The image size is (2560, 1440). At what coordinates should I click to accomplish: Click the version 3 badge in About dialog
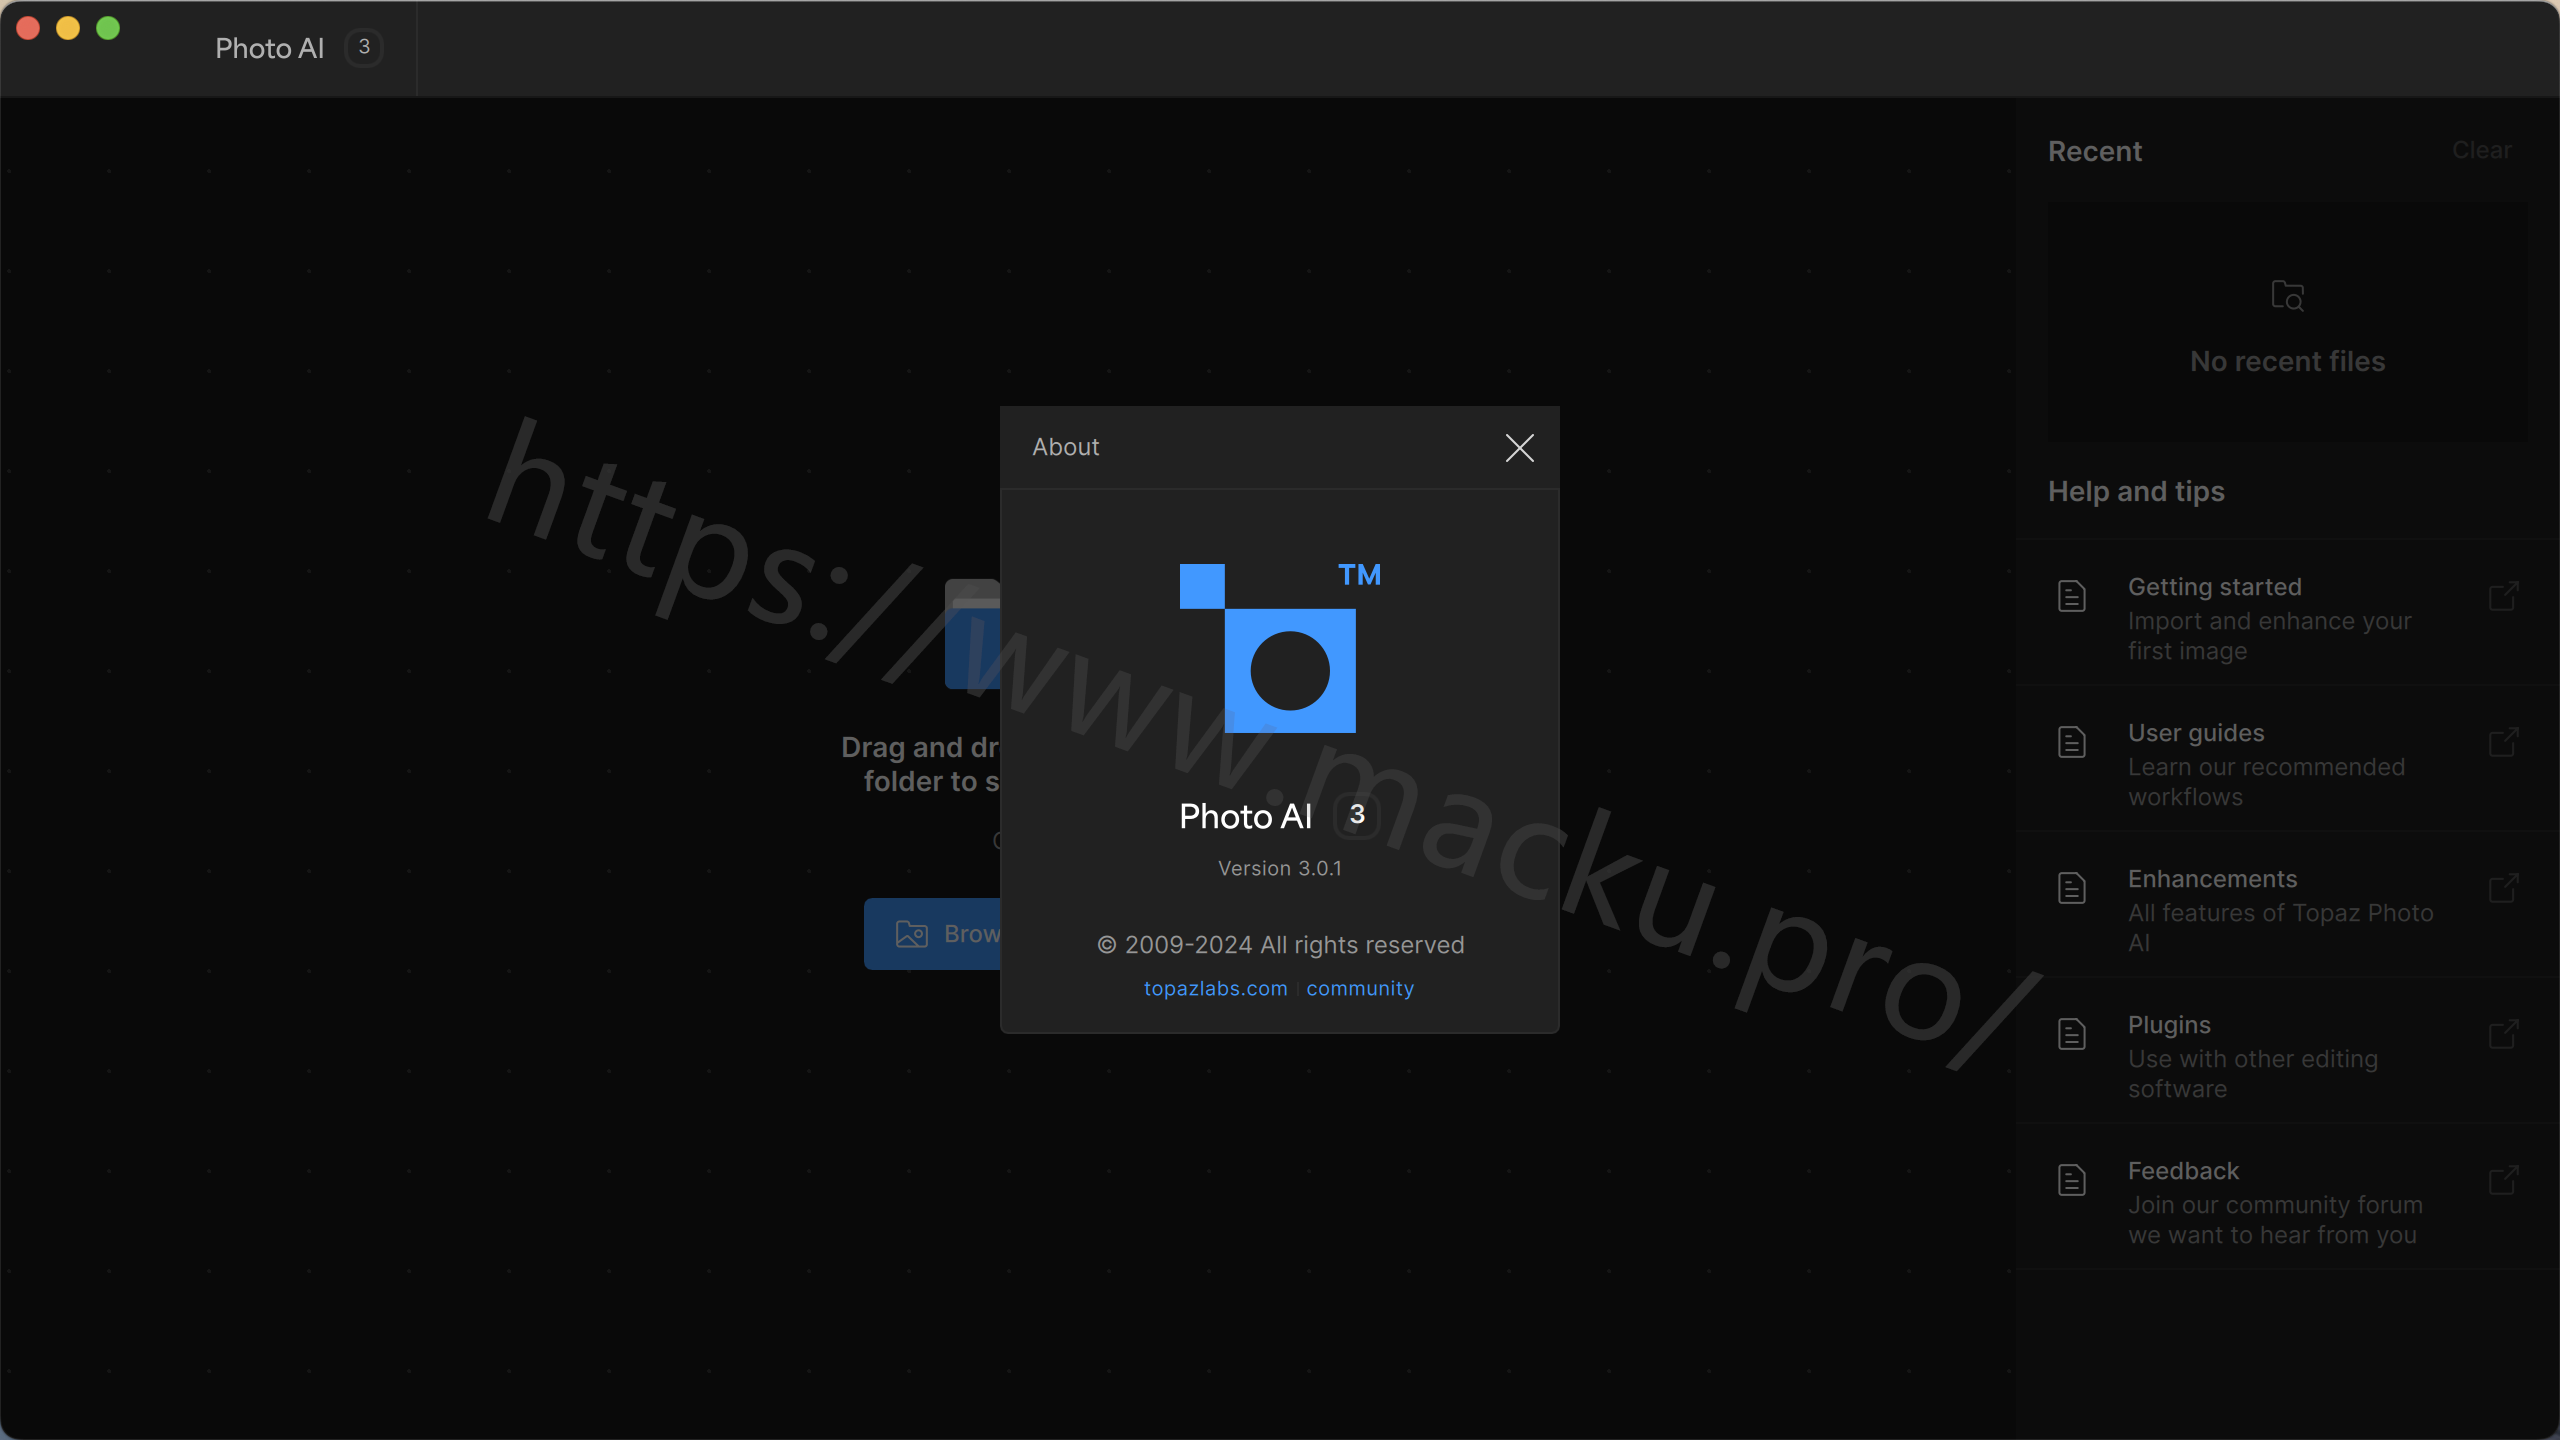click(1357, 815)
